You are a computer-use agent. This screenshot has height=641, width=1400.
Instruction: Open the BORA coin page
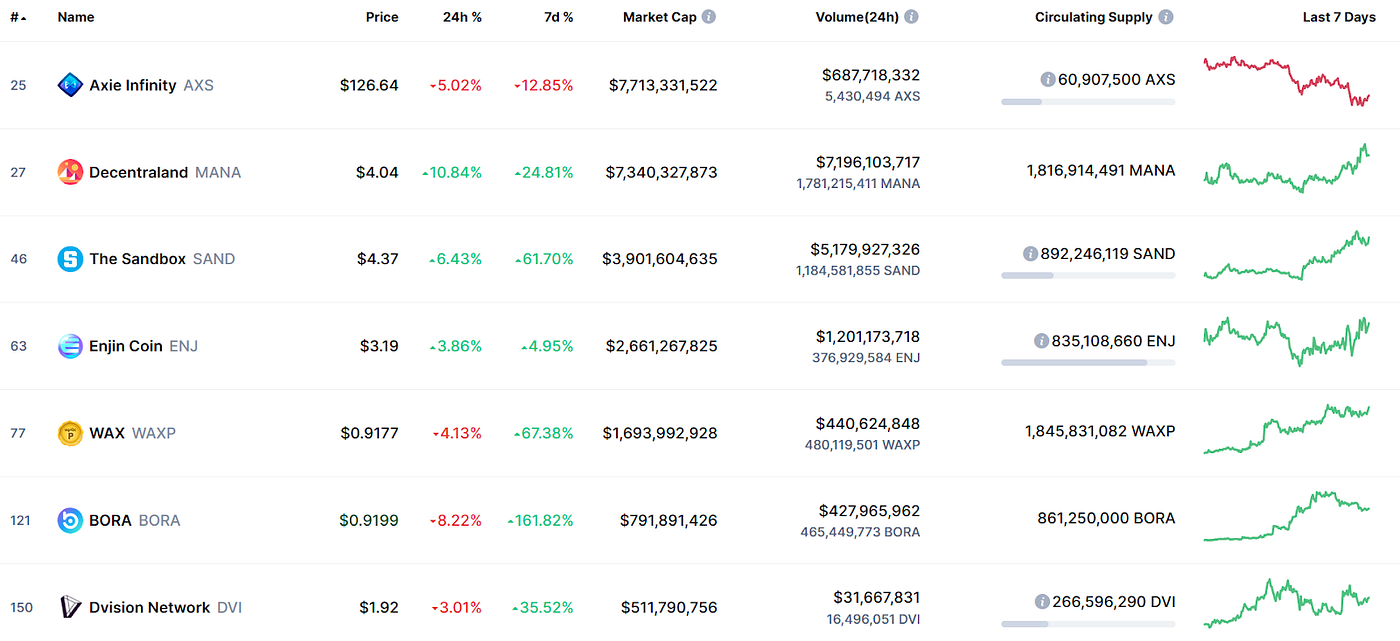(110, 520)
